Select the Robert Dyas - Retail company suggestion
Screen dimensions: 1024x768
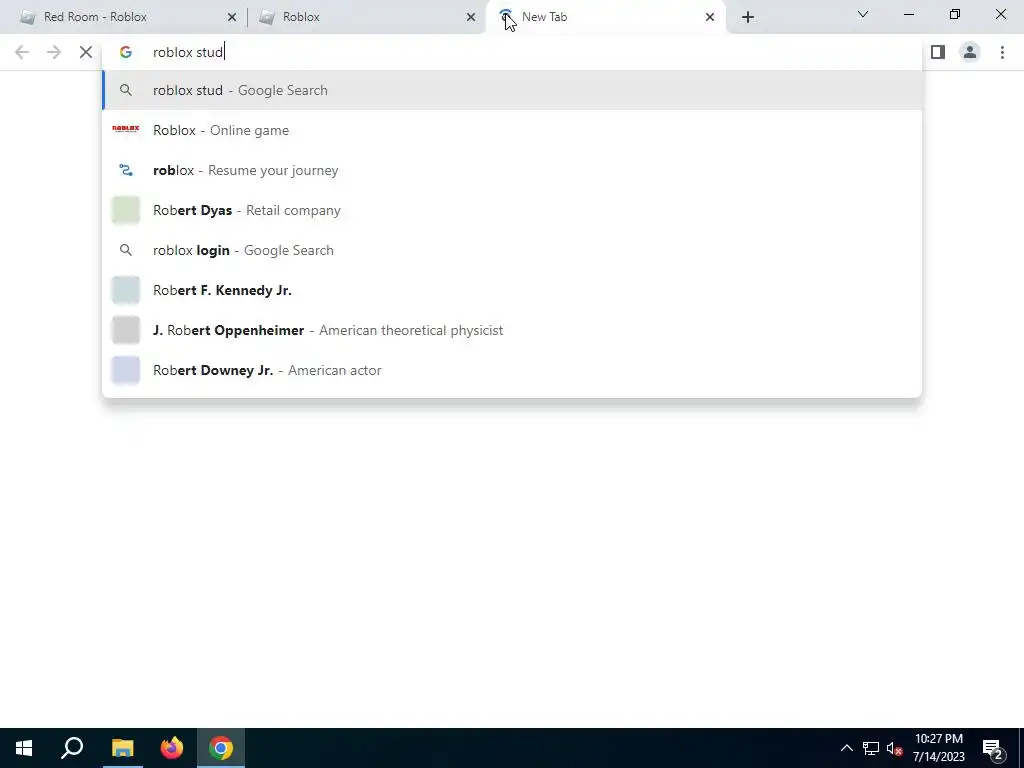click(513, 210)
